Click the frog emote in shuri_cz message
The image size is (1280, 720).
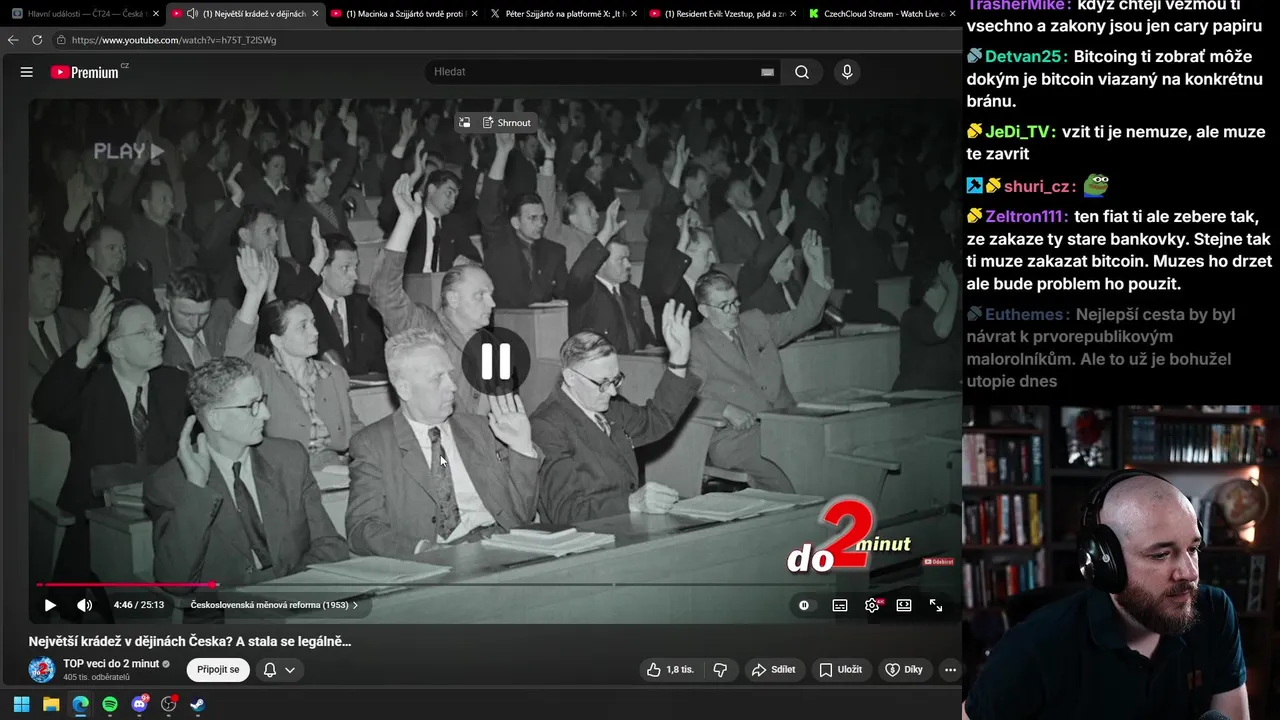tap(1096, 185)
